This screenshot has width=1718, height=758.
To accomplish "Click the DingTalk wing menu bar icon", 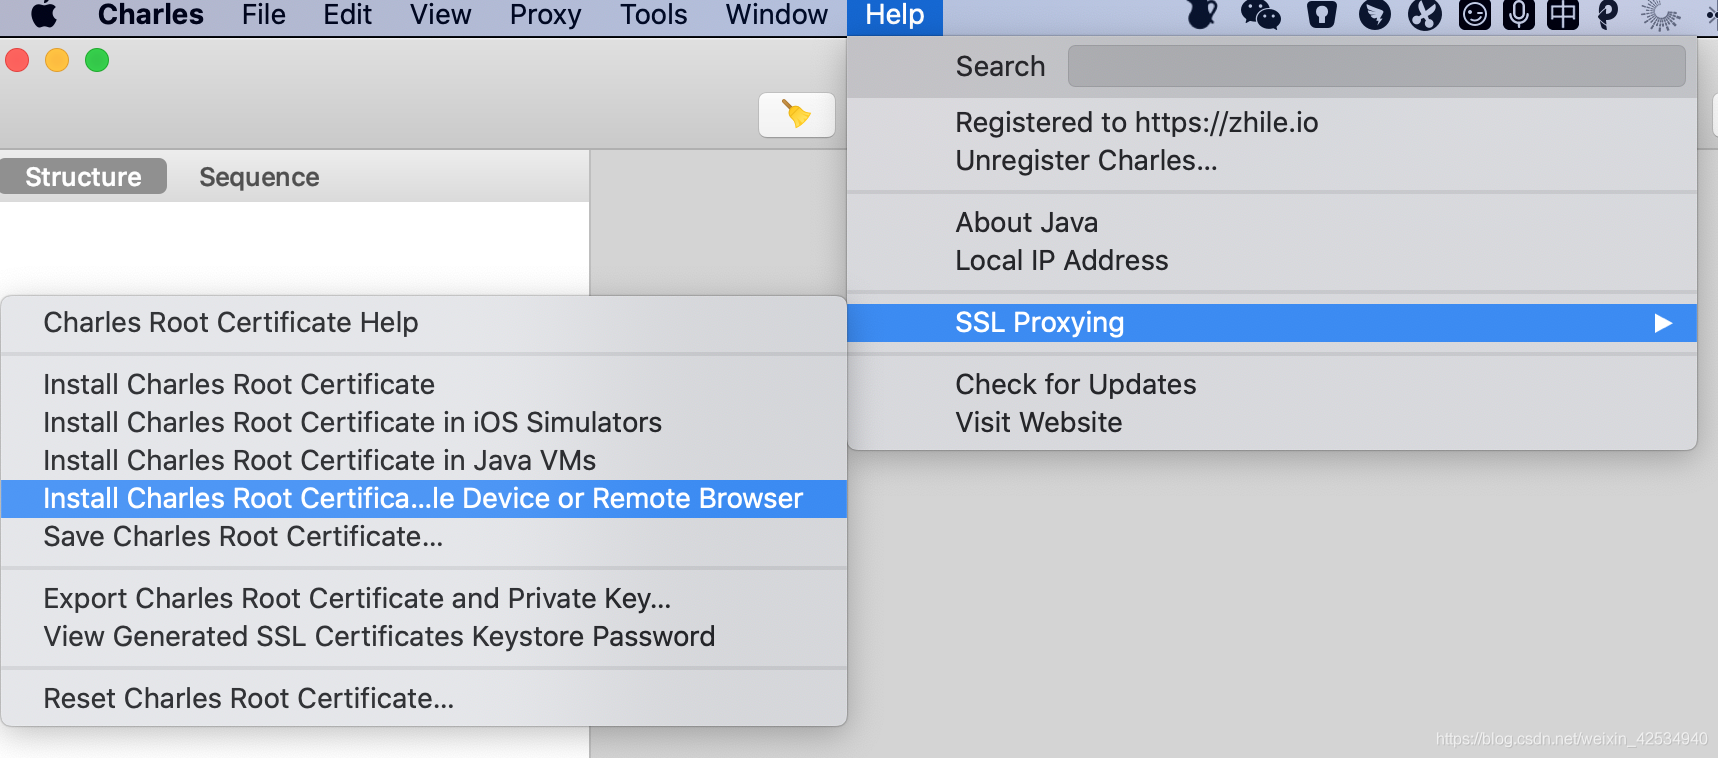I will tap(1375, 14).
